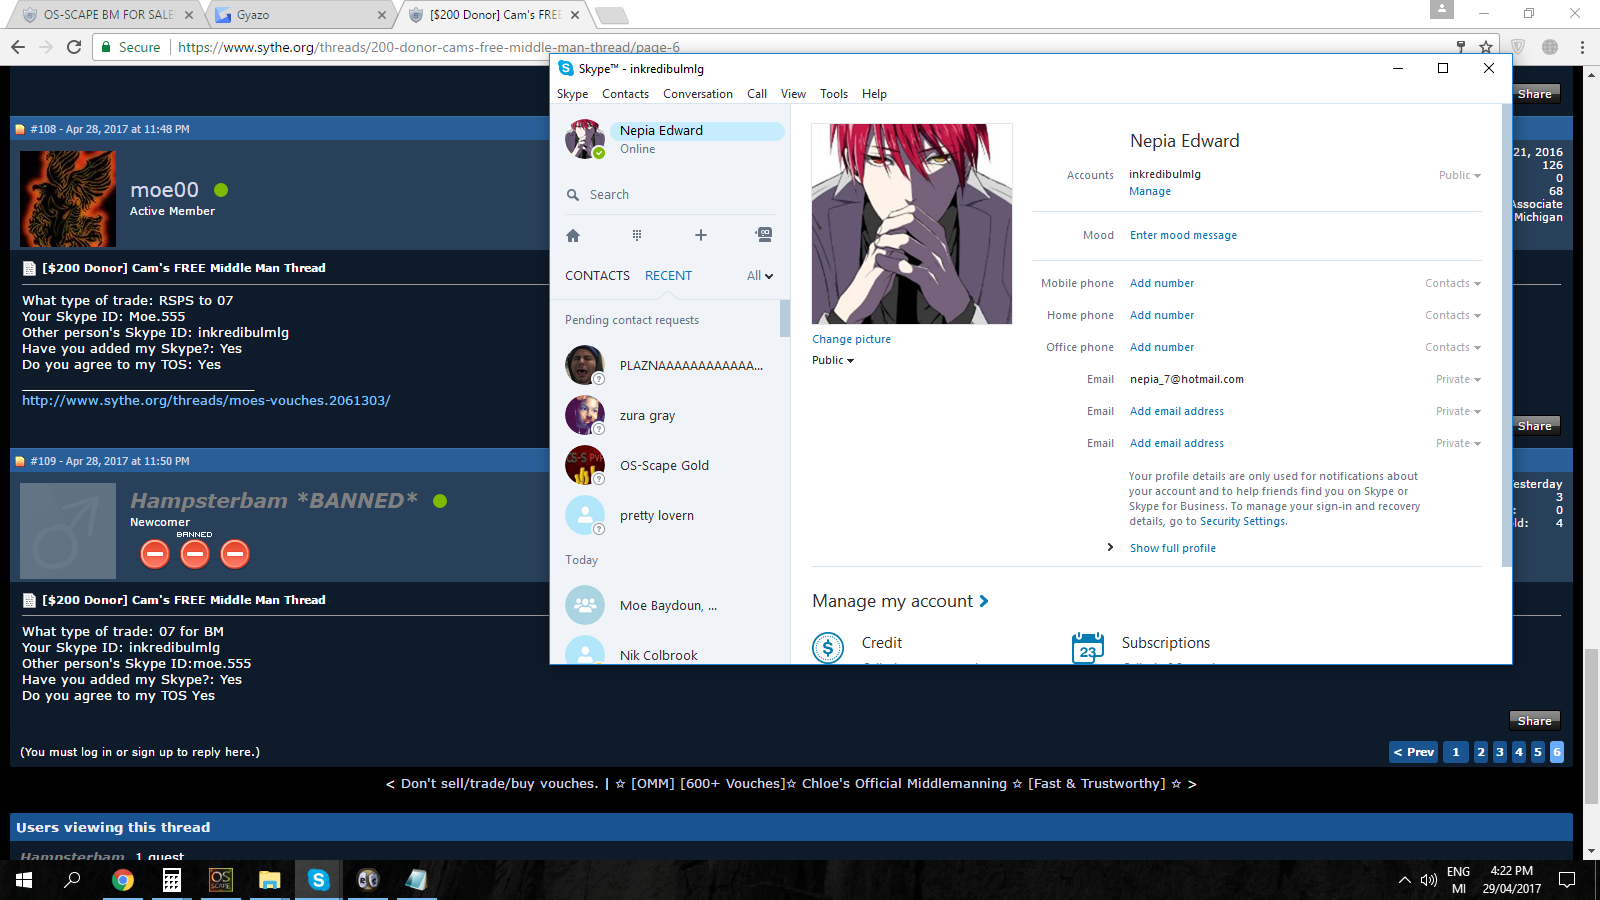
Task: Click the browser forward arrow
Action: coord(46,47)
